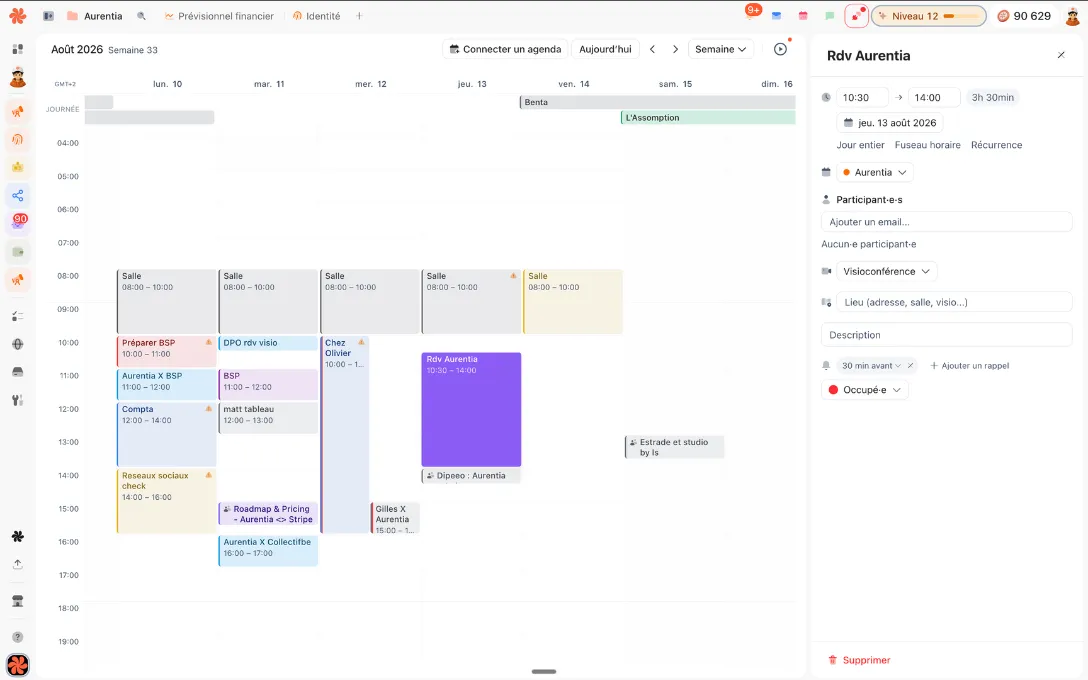Click the search magnifier icon in top bar
The image size is (1088, 680).
pos(142,16)
